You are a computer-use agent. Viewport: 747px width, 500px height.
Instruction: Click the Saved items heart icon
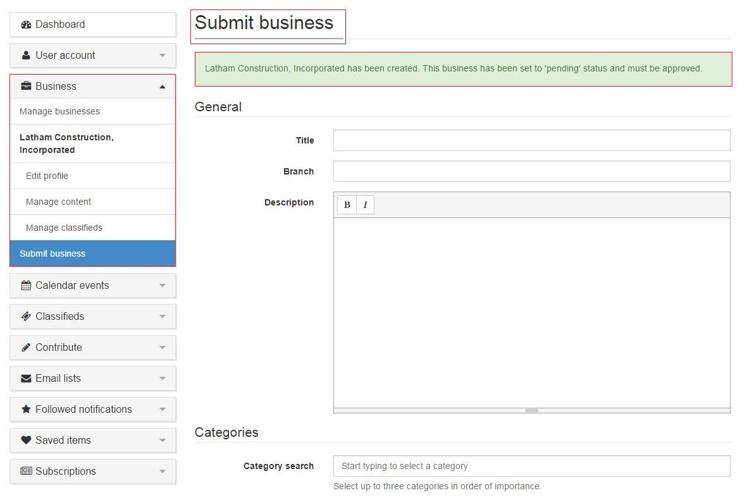click(26, 440)
